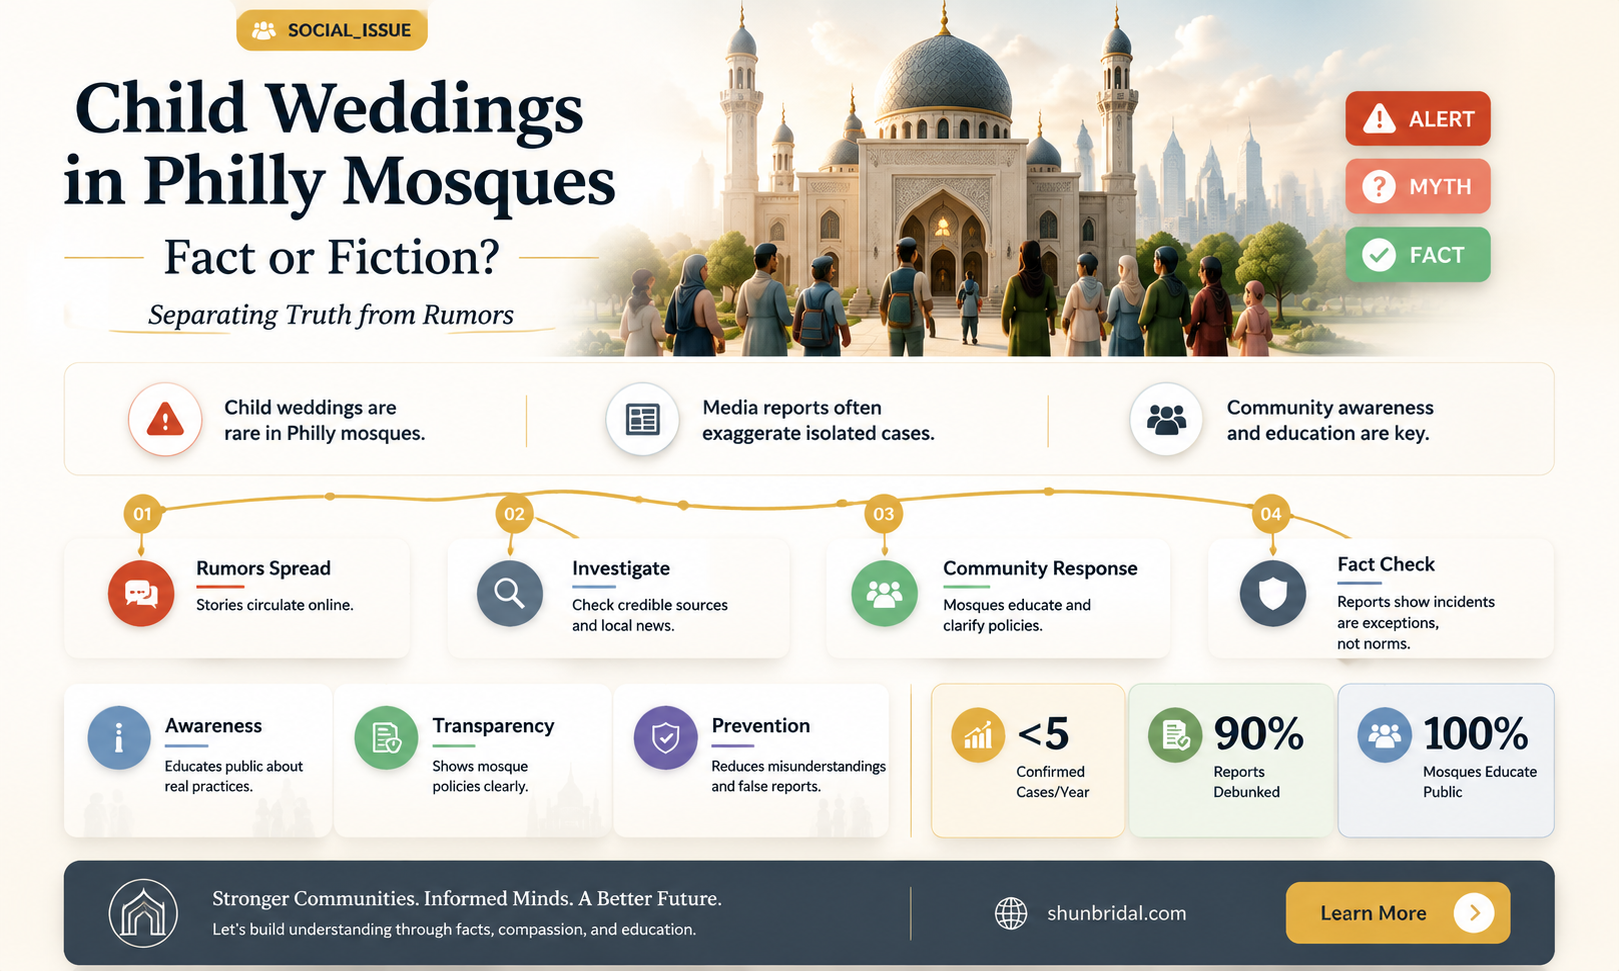Select the MYTH badge
The width and height of the screenshot is (1619, 971).
tap(1417, 186)
